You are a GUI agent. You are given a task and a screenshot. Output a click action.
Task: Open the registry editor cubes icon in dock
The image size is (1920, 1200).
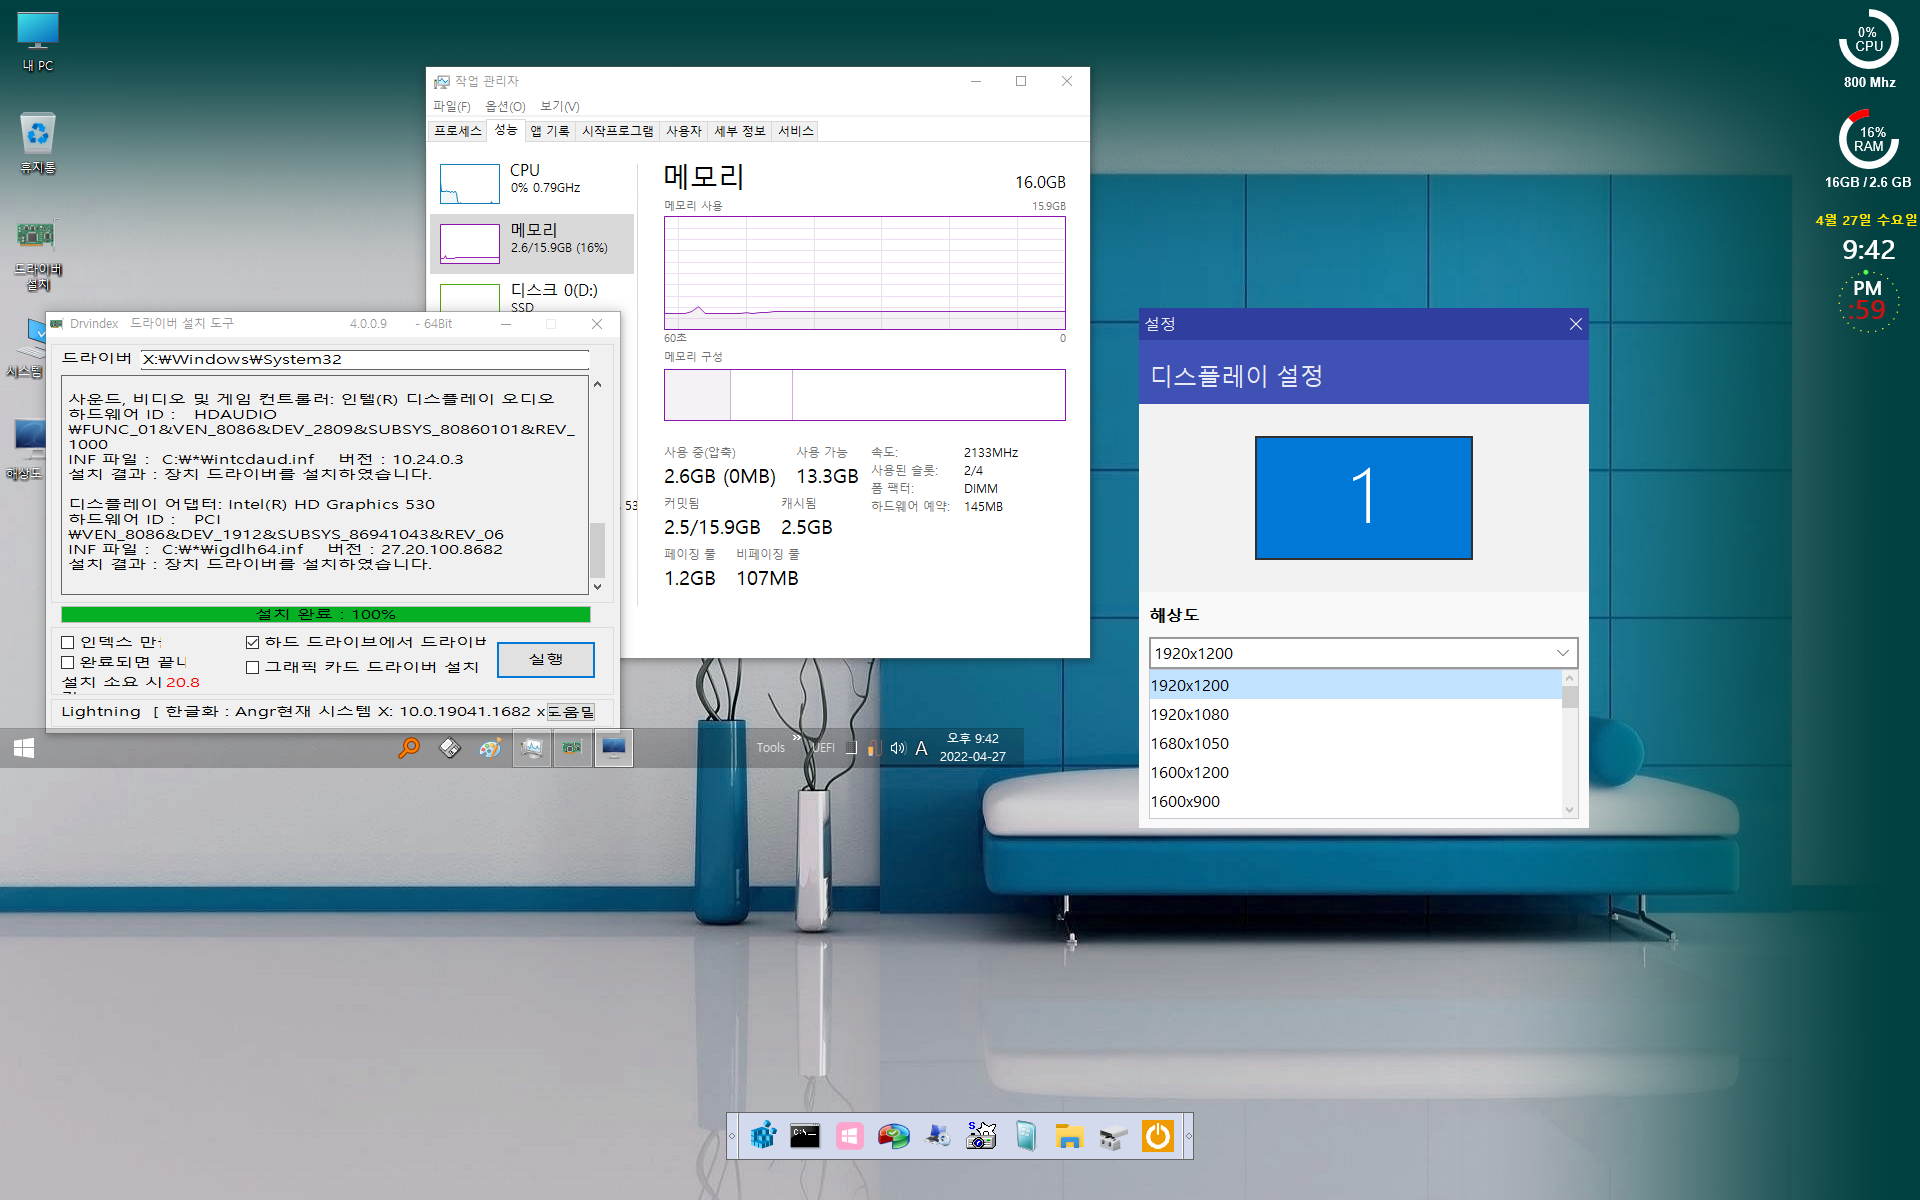[763, 1136]
